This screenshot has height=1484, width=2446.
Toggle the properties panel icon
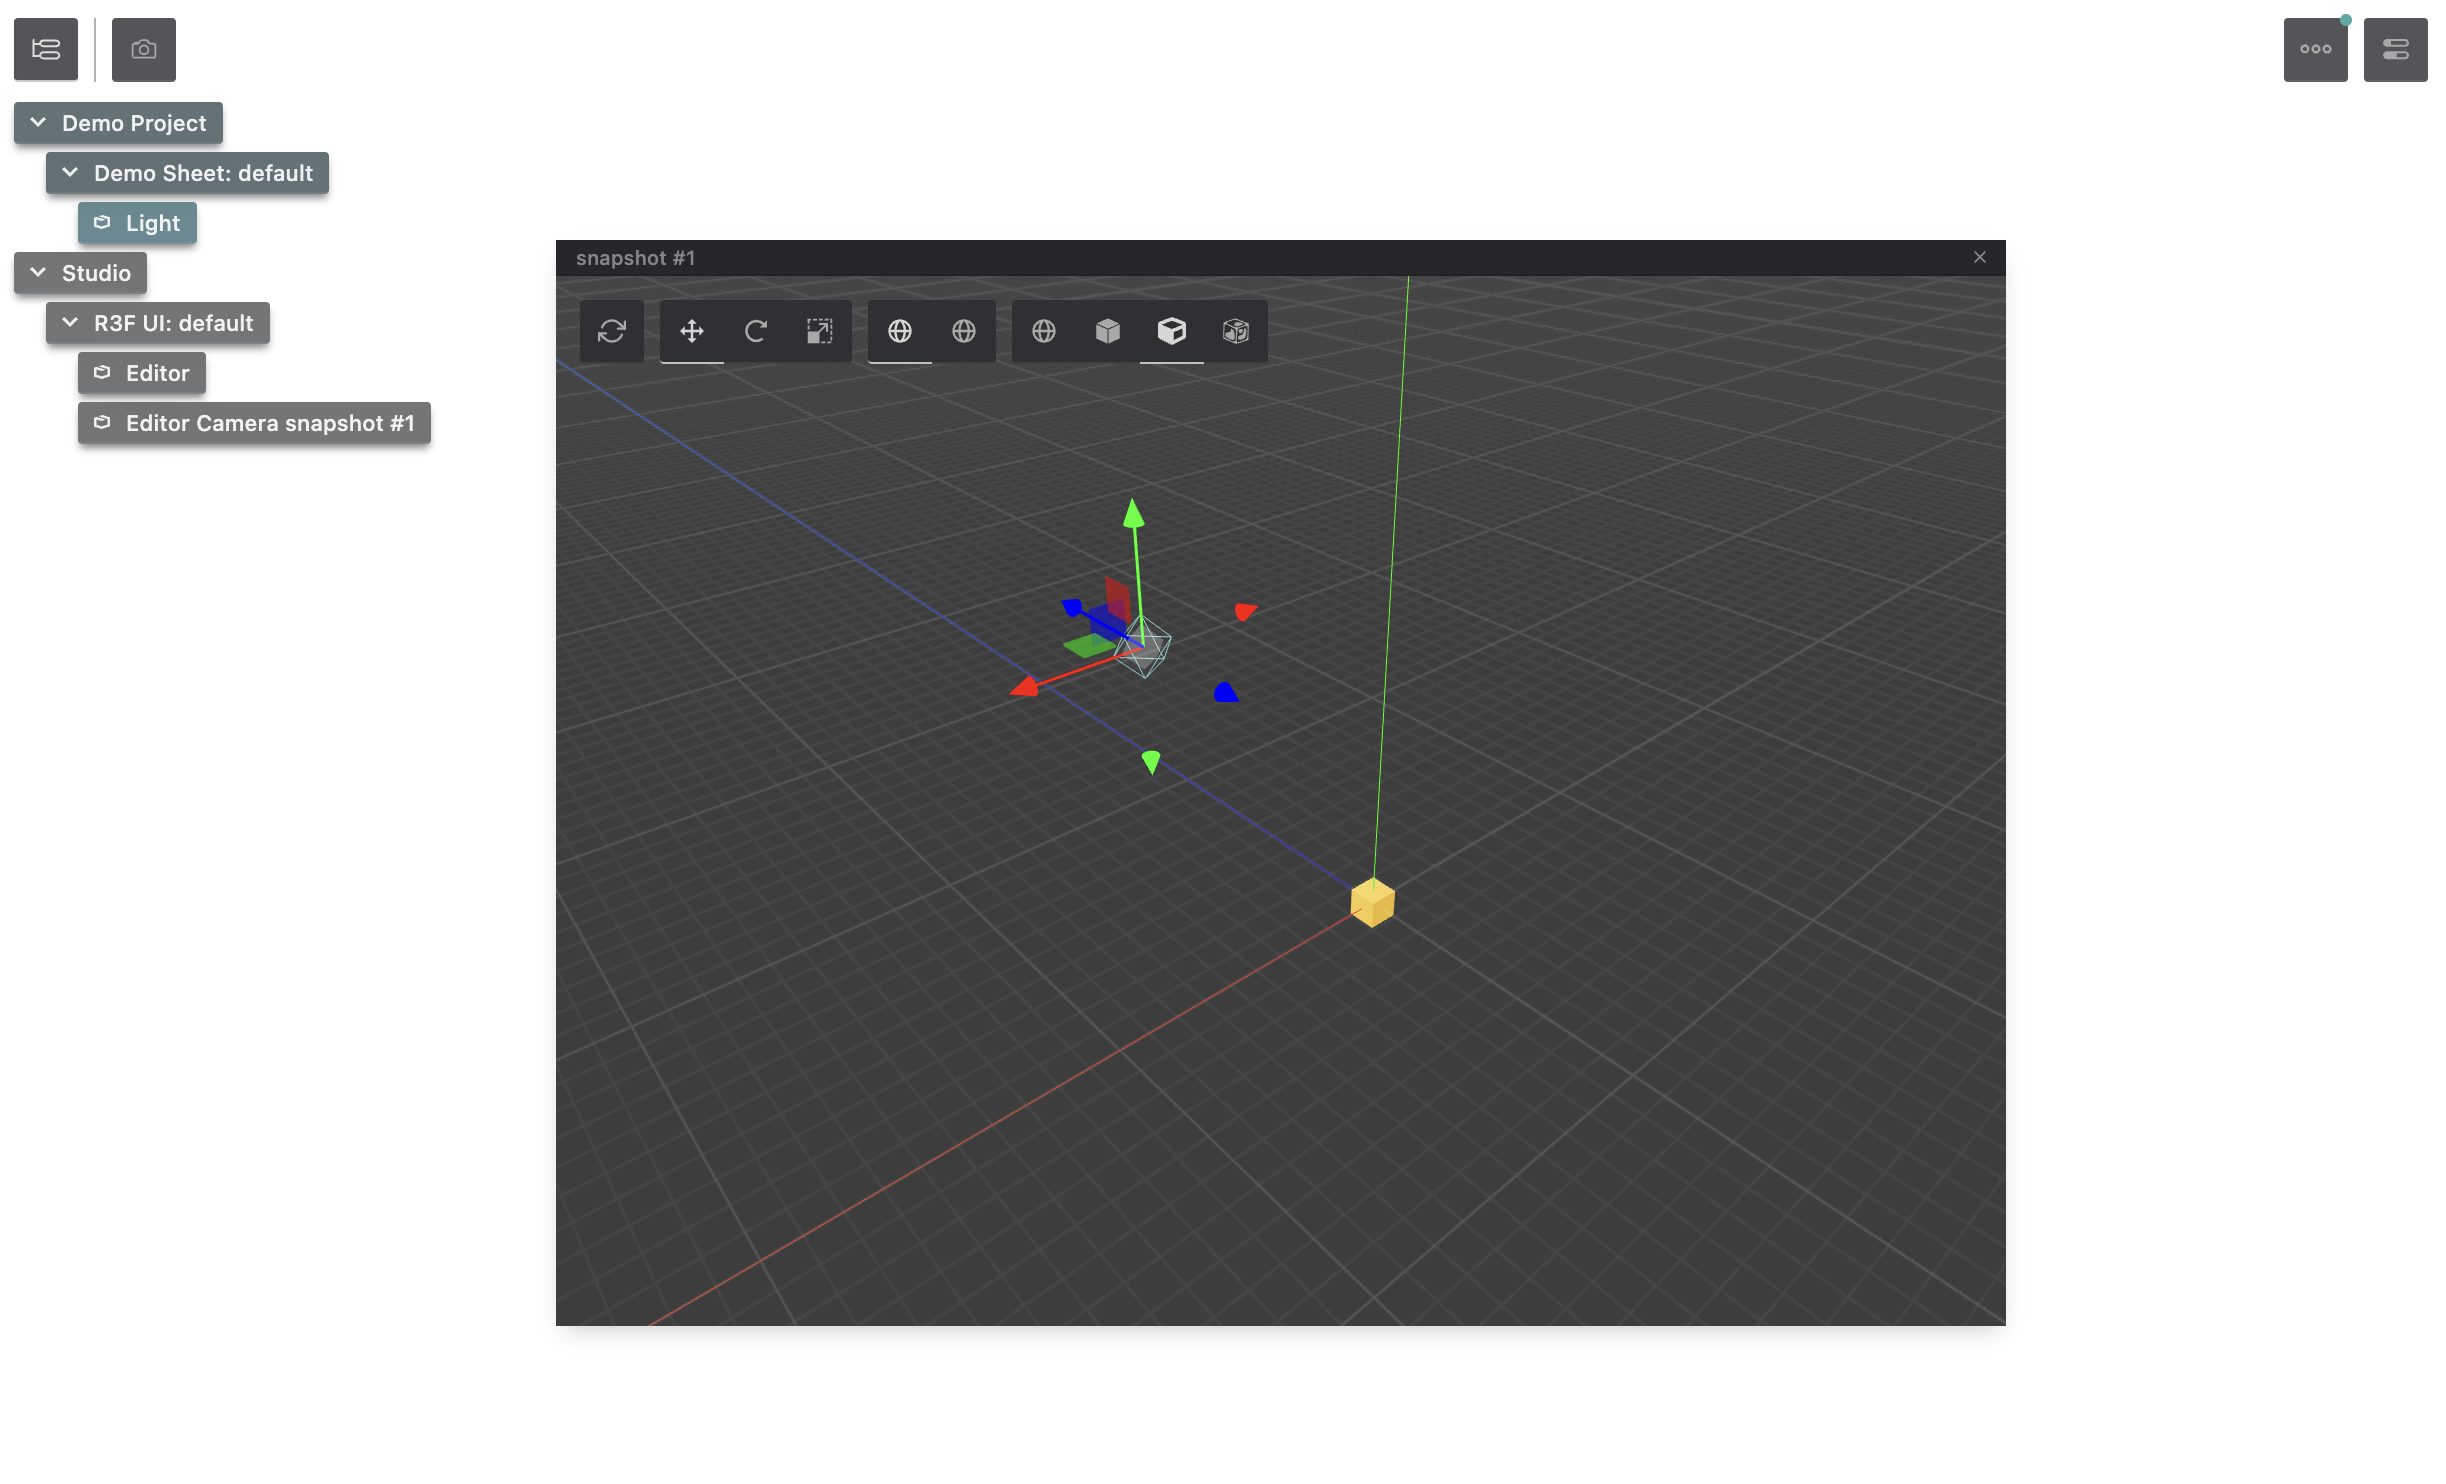(2395, 49)
